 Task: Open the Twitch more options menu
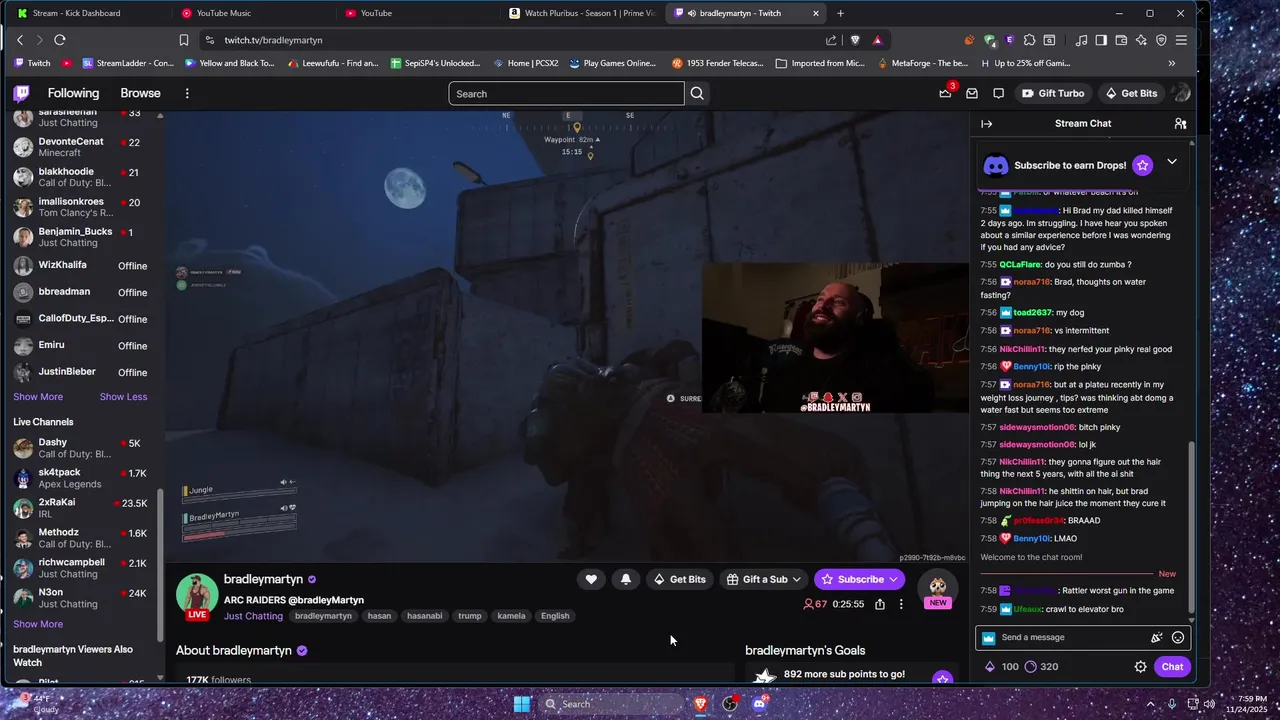[x=187, y=93]
